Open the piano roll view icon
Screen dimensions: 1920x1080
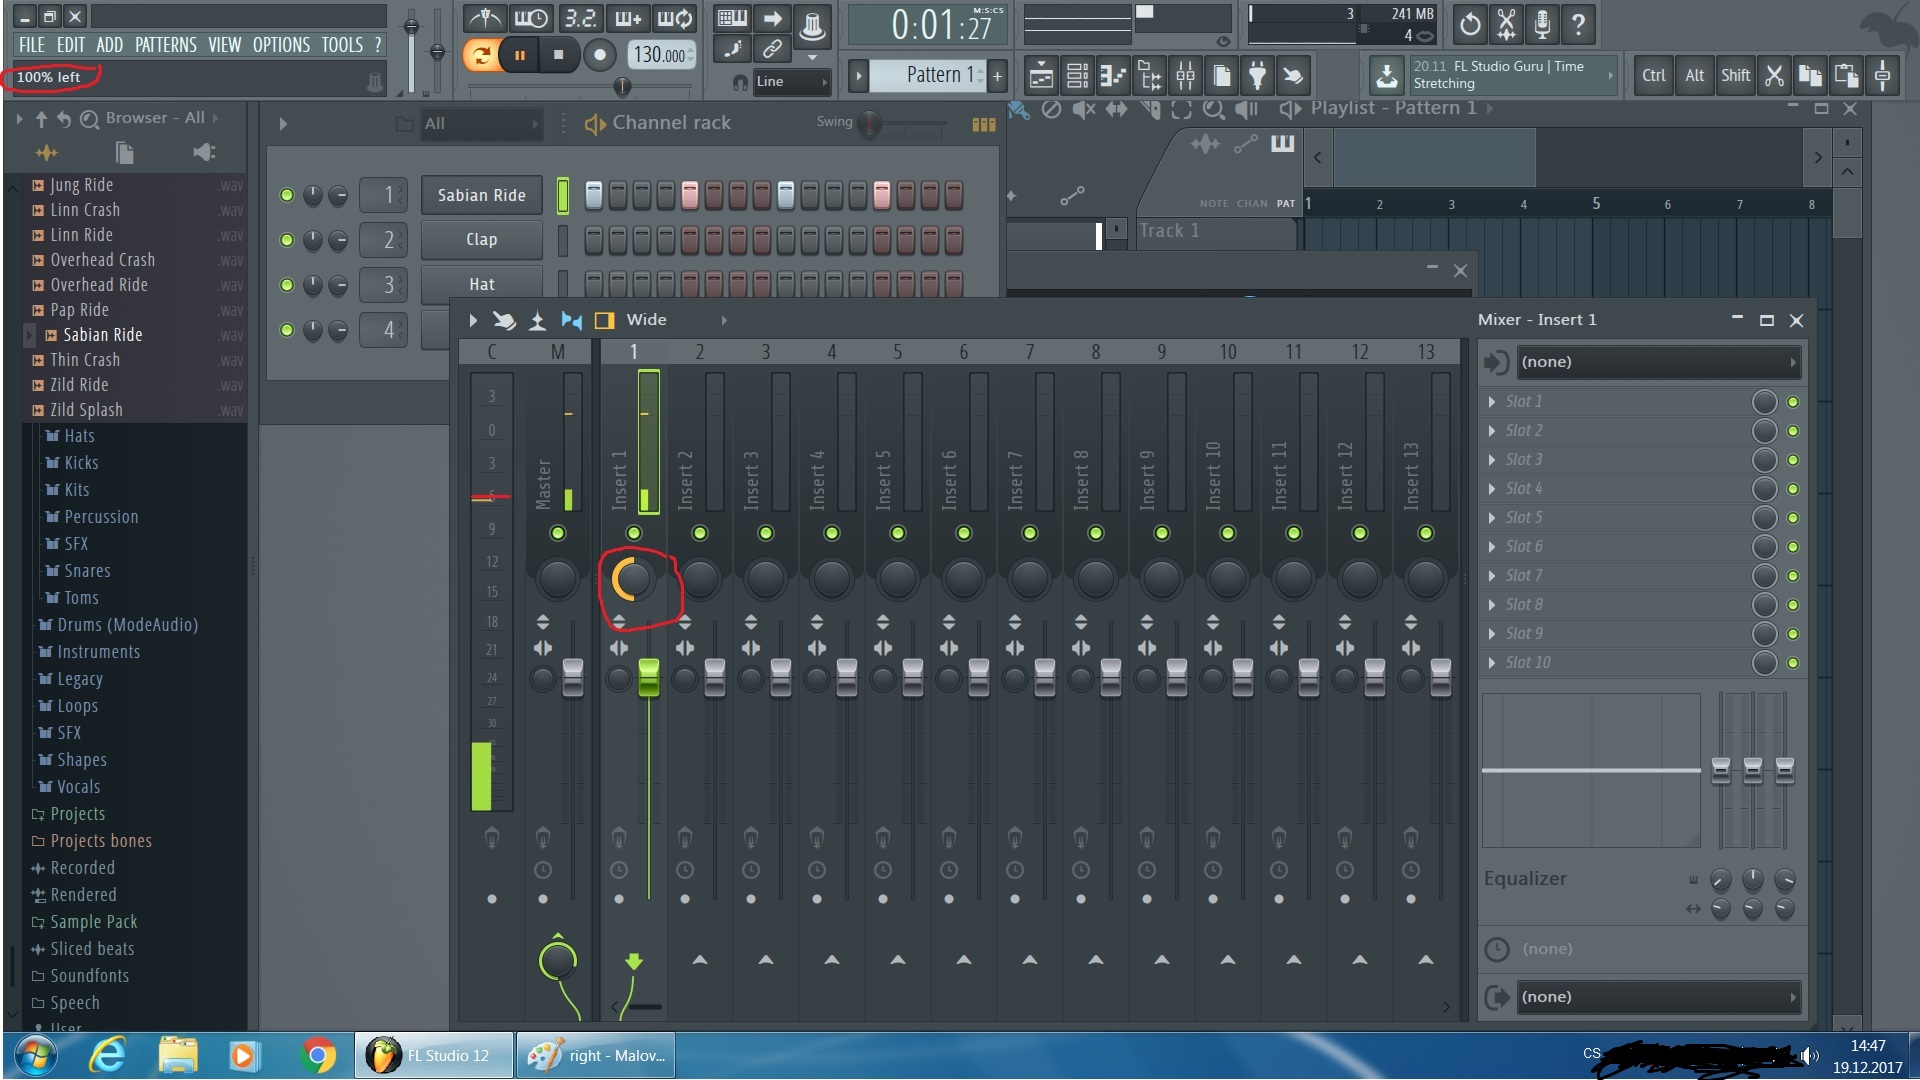[x=1112, y=75]
